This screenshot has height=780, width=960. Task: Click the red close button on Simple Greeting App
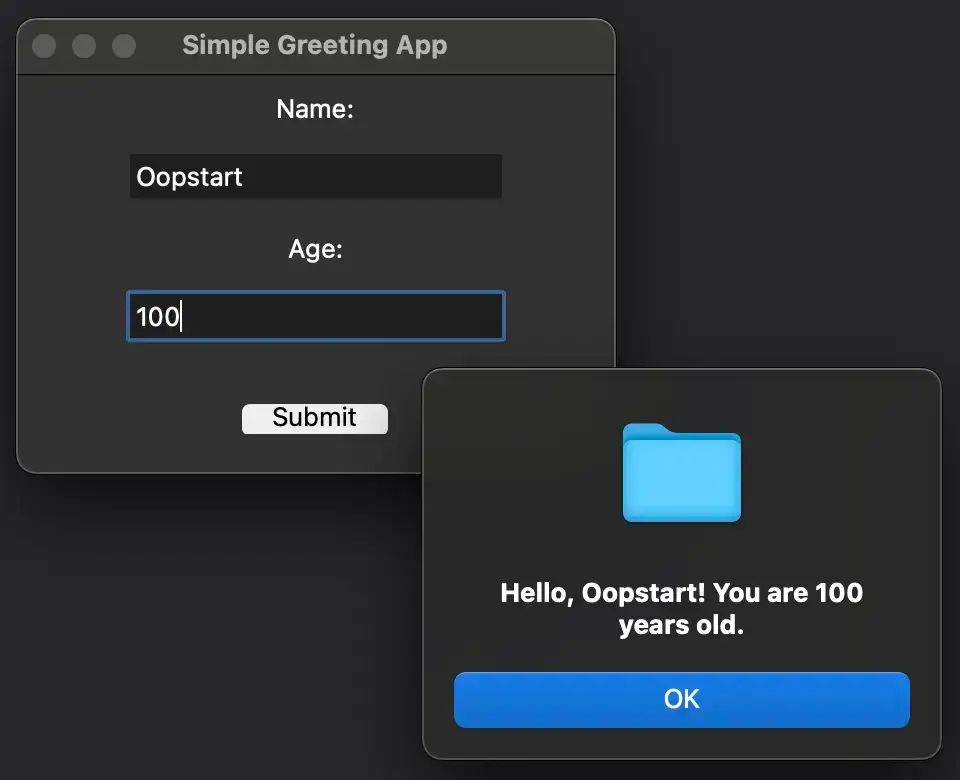(43, 45)
